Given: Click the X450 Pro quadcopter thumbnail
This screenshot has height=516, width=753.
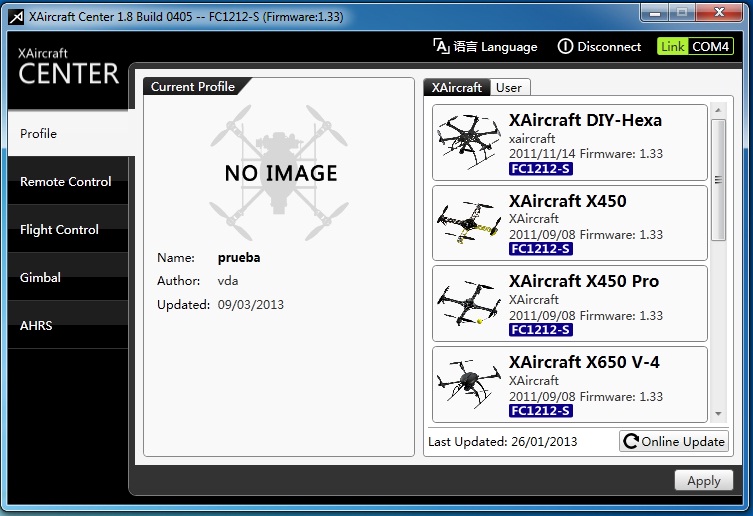Looking at the screenshot, I should (469, 303).
